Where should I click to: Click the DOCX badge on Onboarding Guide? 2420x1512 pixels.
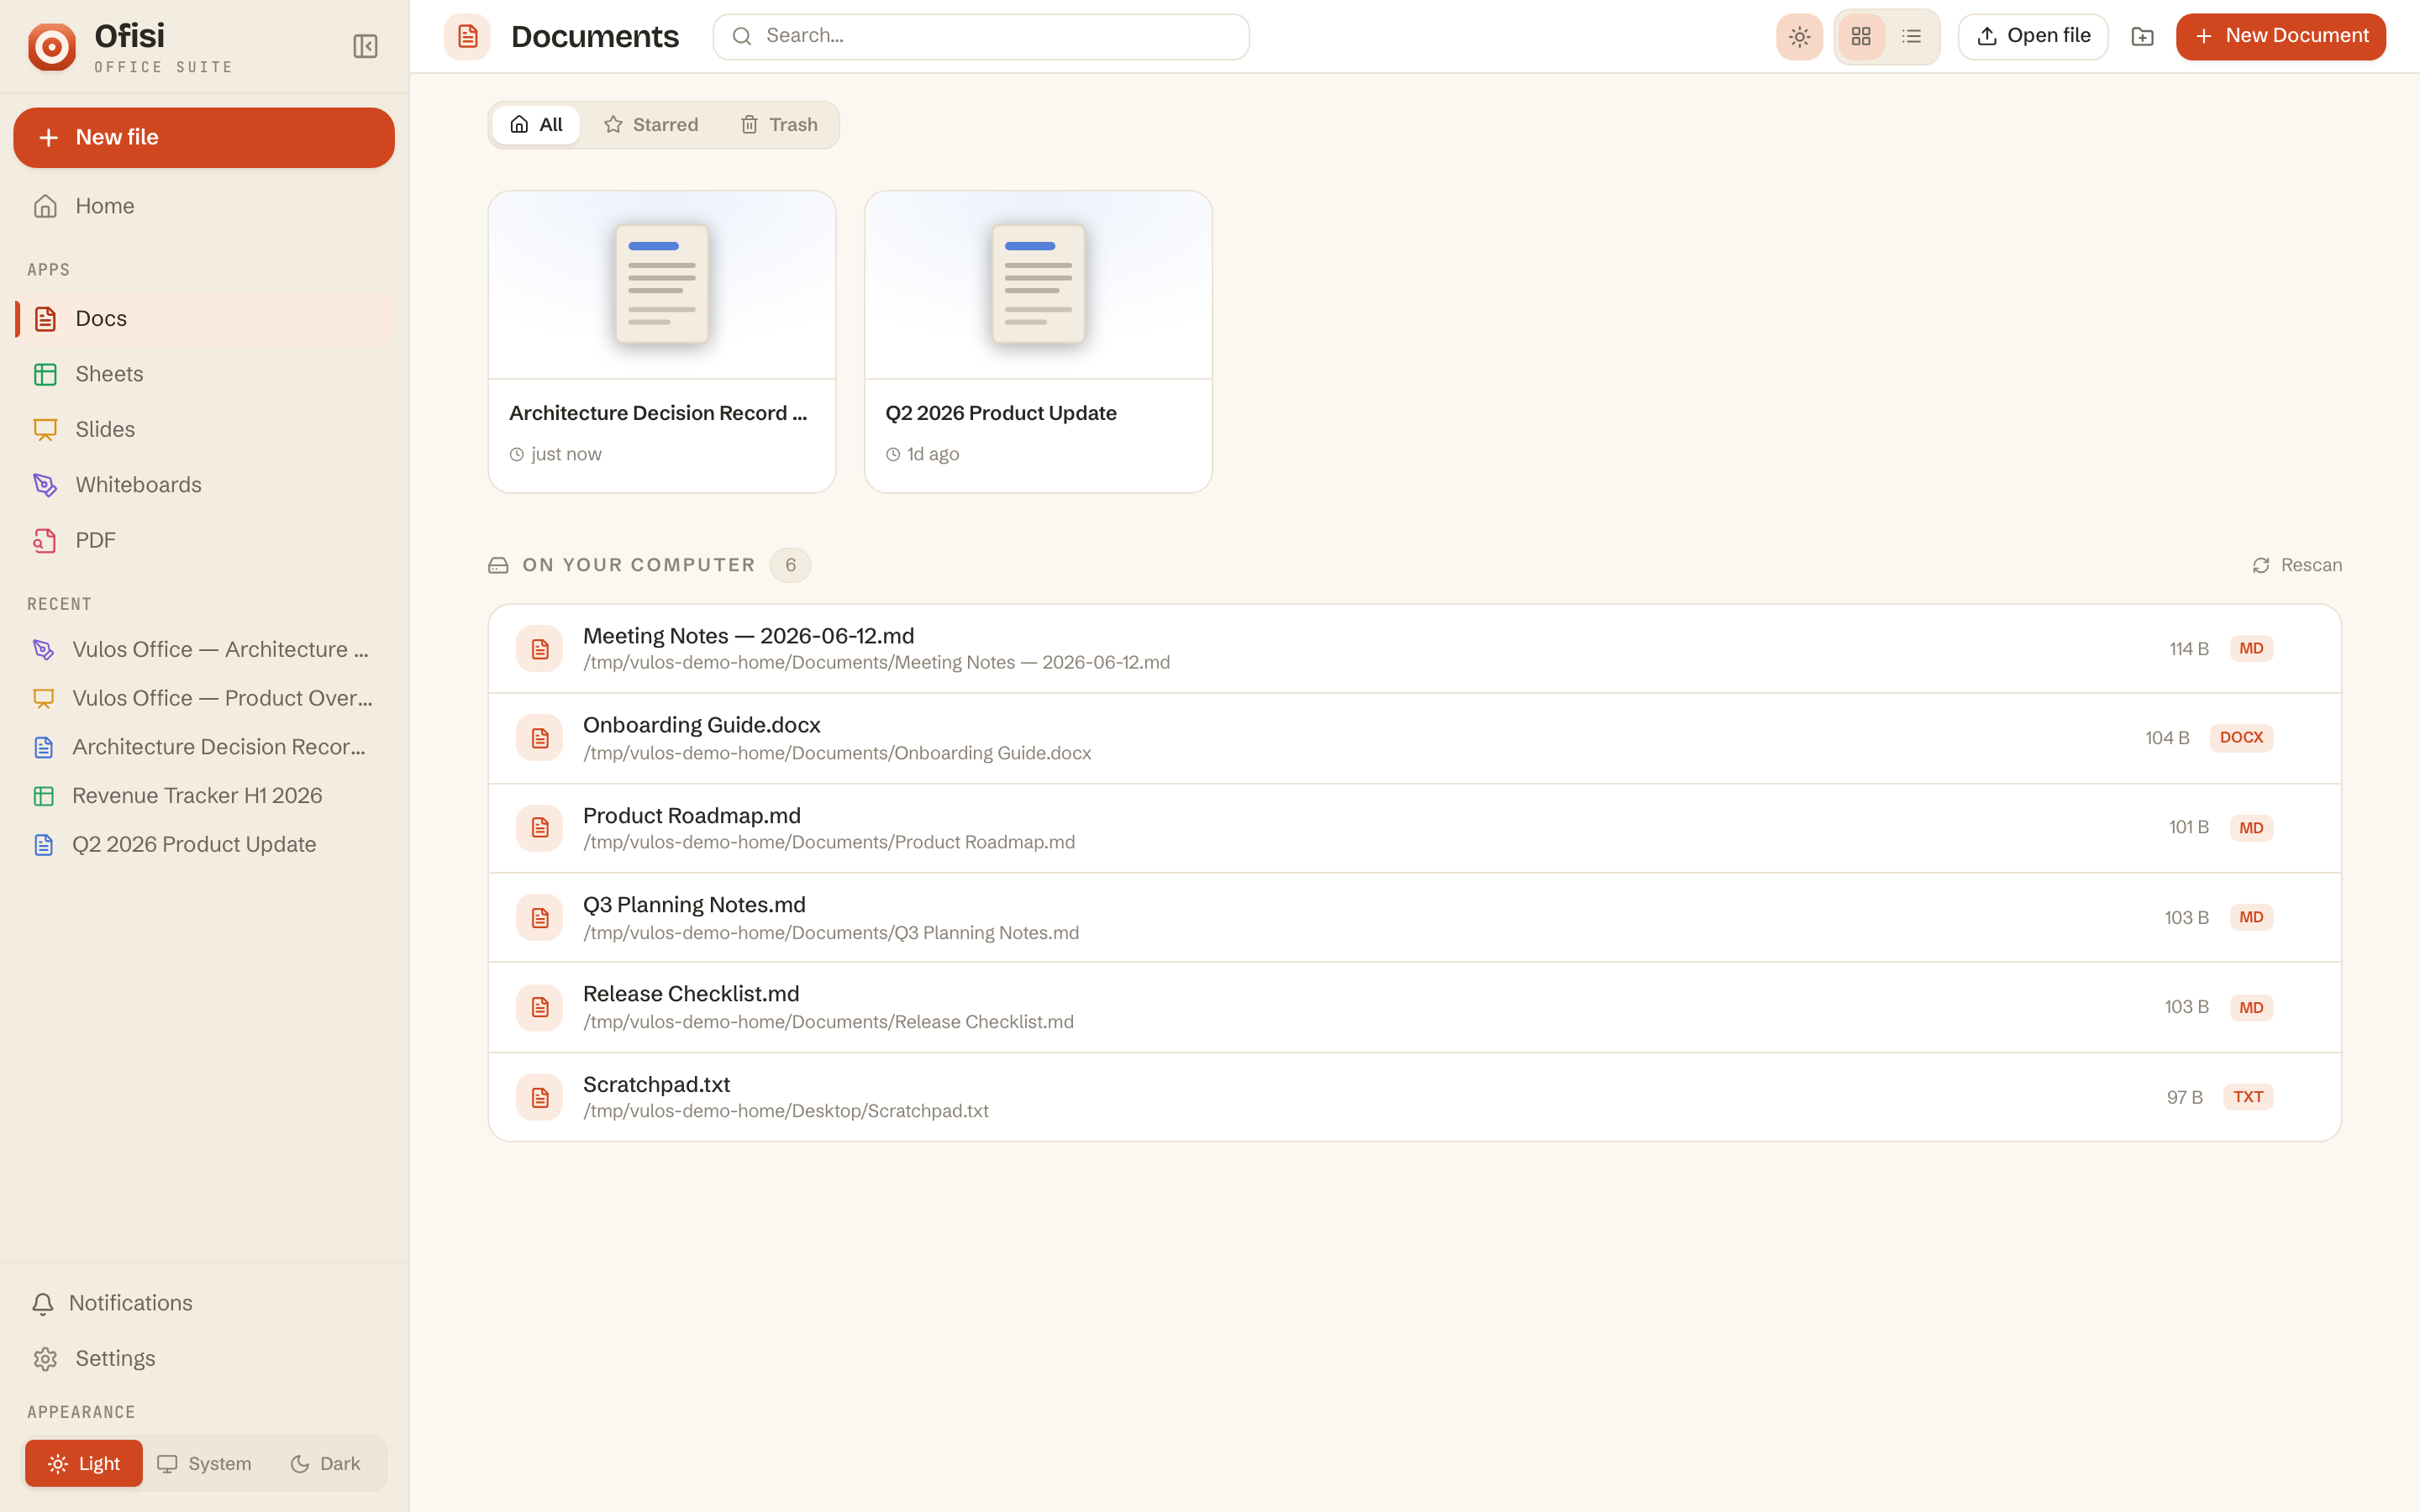pos(2241,738)
